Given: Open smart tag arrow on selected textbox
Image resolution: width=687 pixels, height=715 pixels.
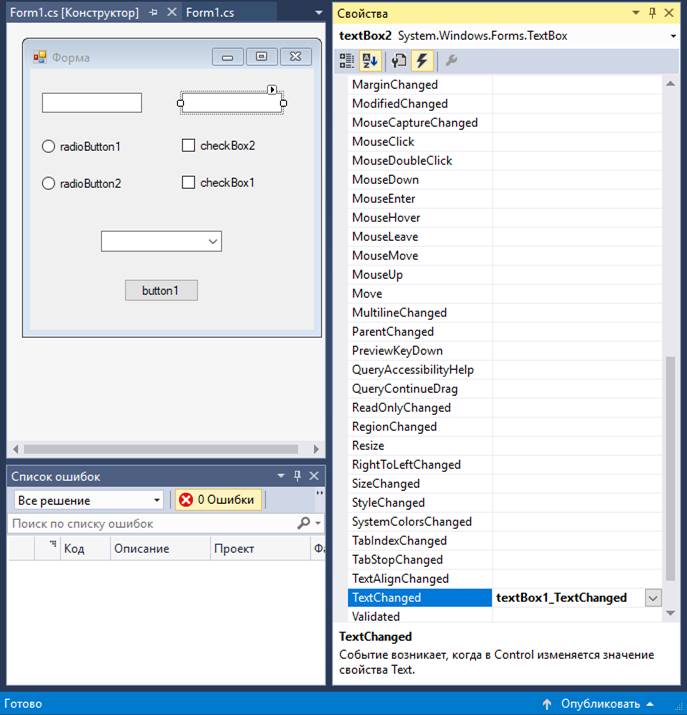Looking at the screenshot, I should [272, 90].
